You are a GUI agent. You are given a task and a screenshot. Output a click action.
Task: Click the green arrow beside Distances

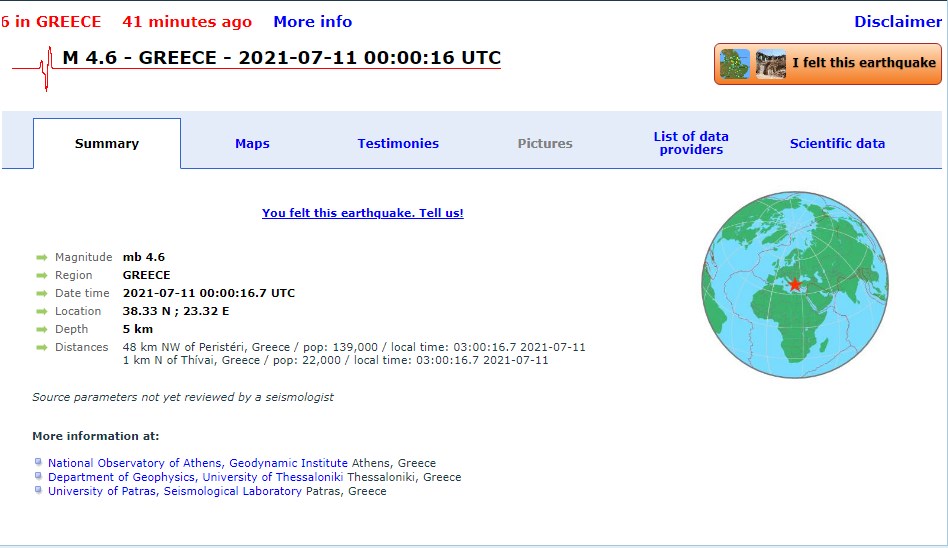click(42, 348)
